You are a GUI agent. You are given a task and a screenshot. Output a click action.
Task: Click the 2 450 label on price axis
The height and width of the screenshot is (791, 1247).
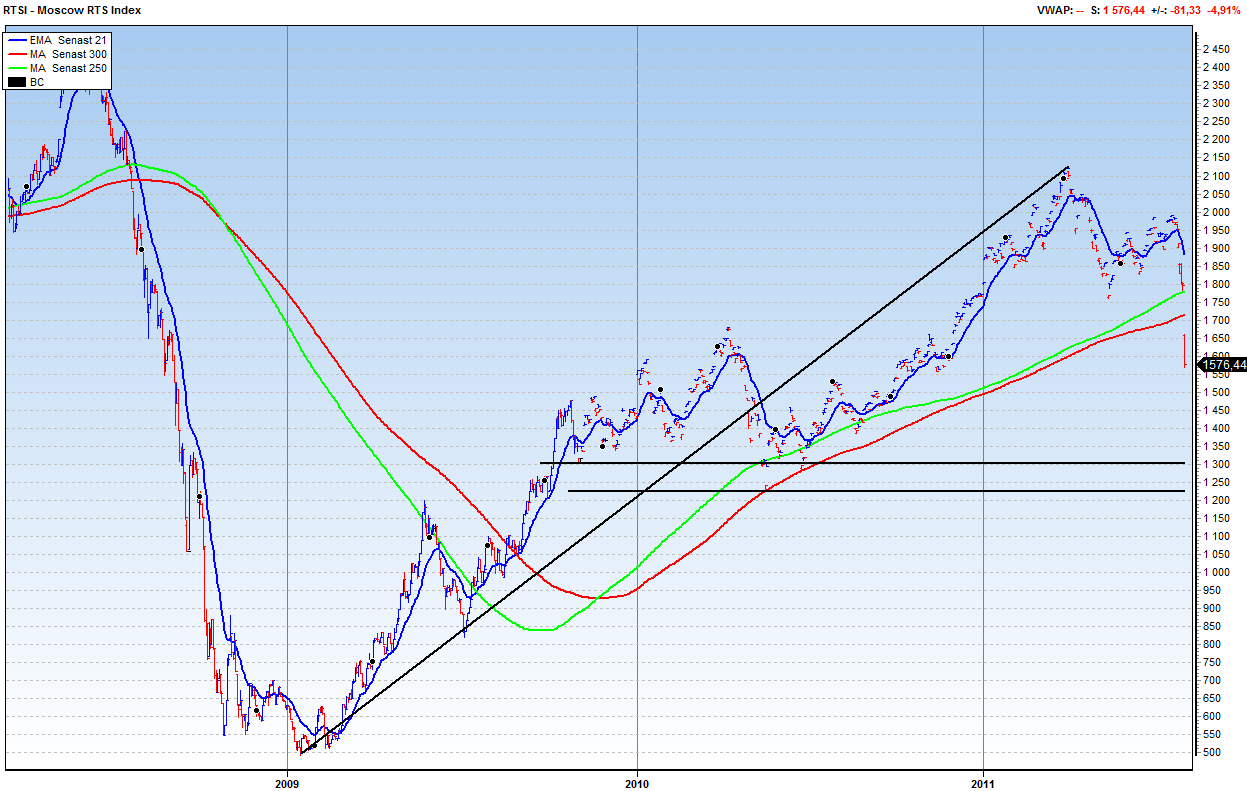(1217, 49)
